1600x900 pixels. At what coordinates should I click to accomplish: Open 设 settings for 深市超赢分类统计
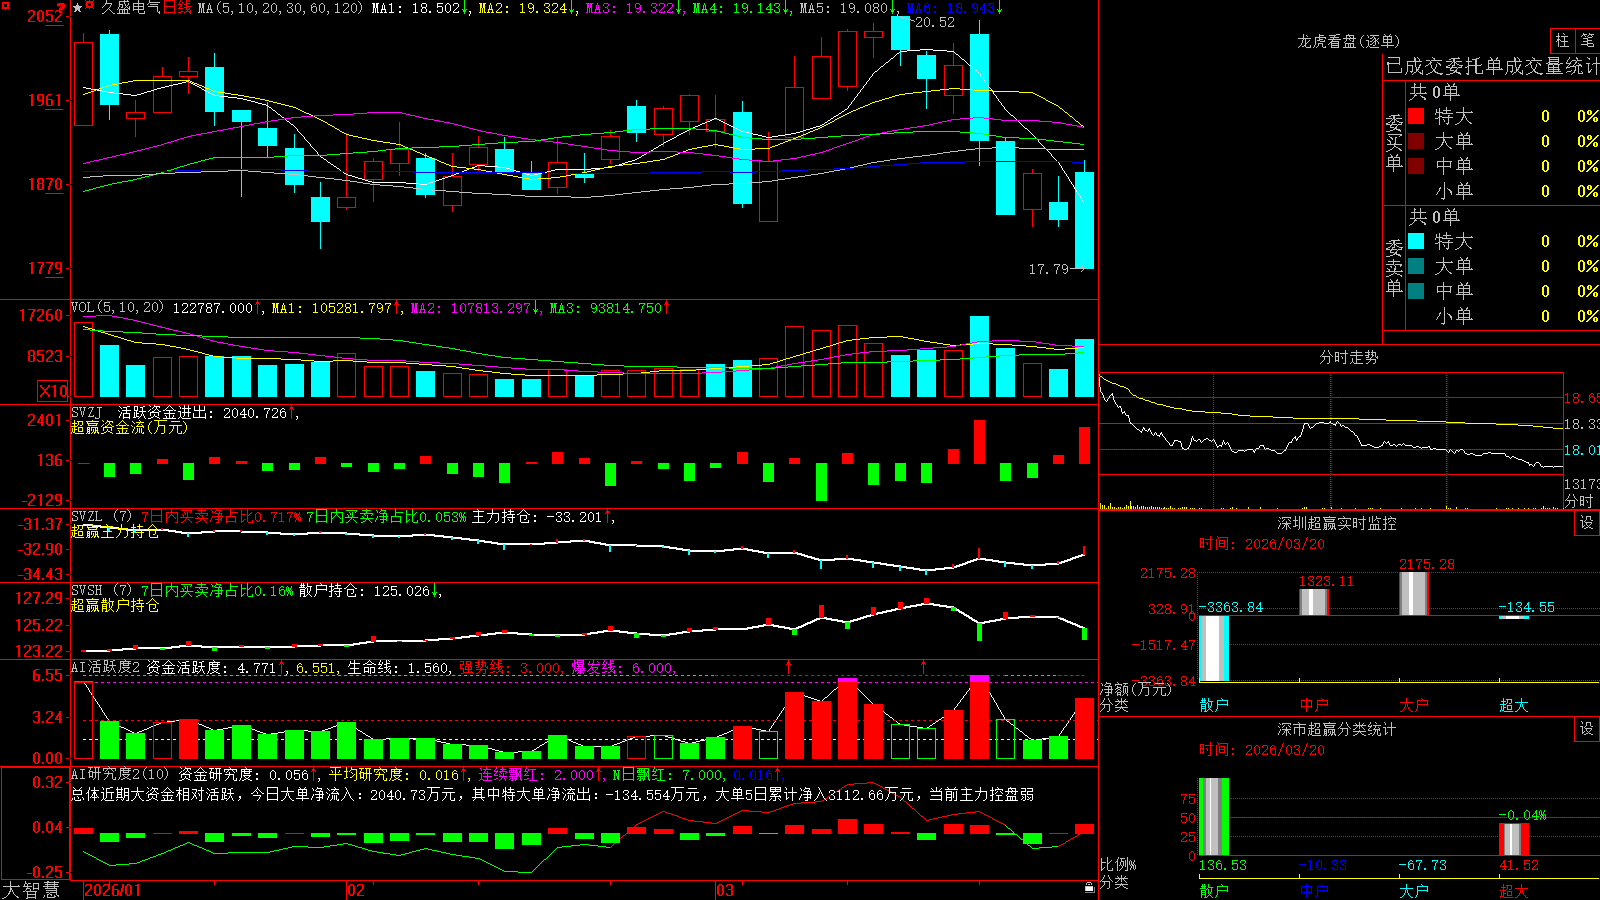[x=1587, y=729]
